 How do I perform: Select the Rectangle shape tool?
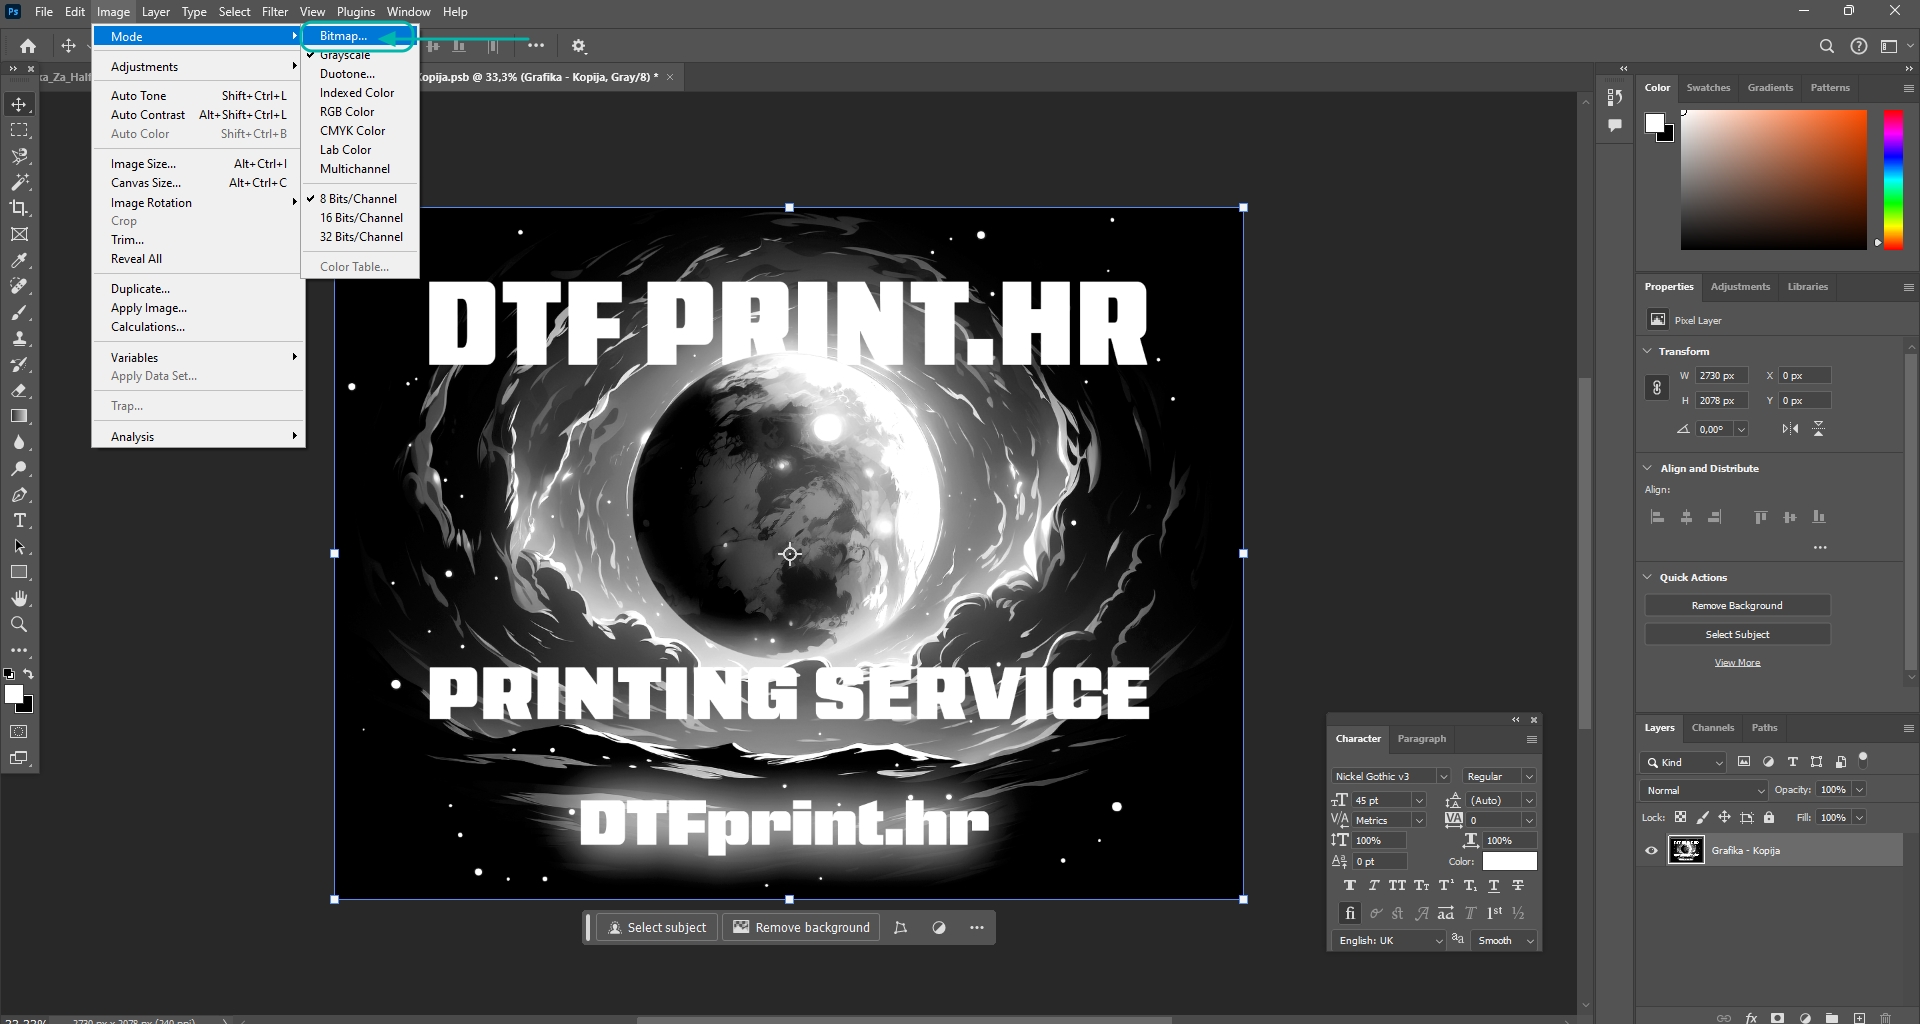[19, 572]
